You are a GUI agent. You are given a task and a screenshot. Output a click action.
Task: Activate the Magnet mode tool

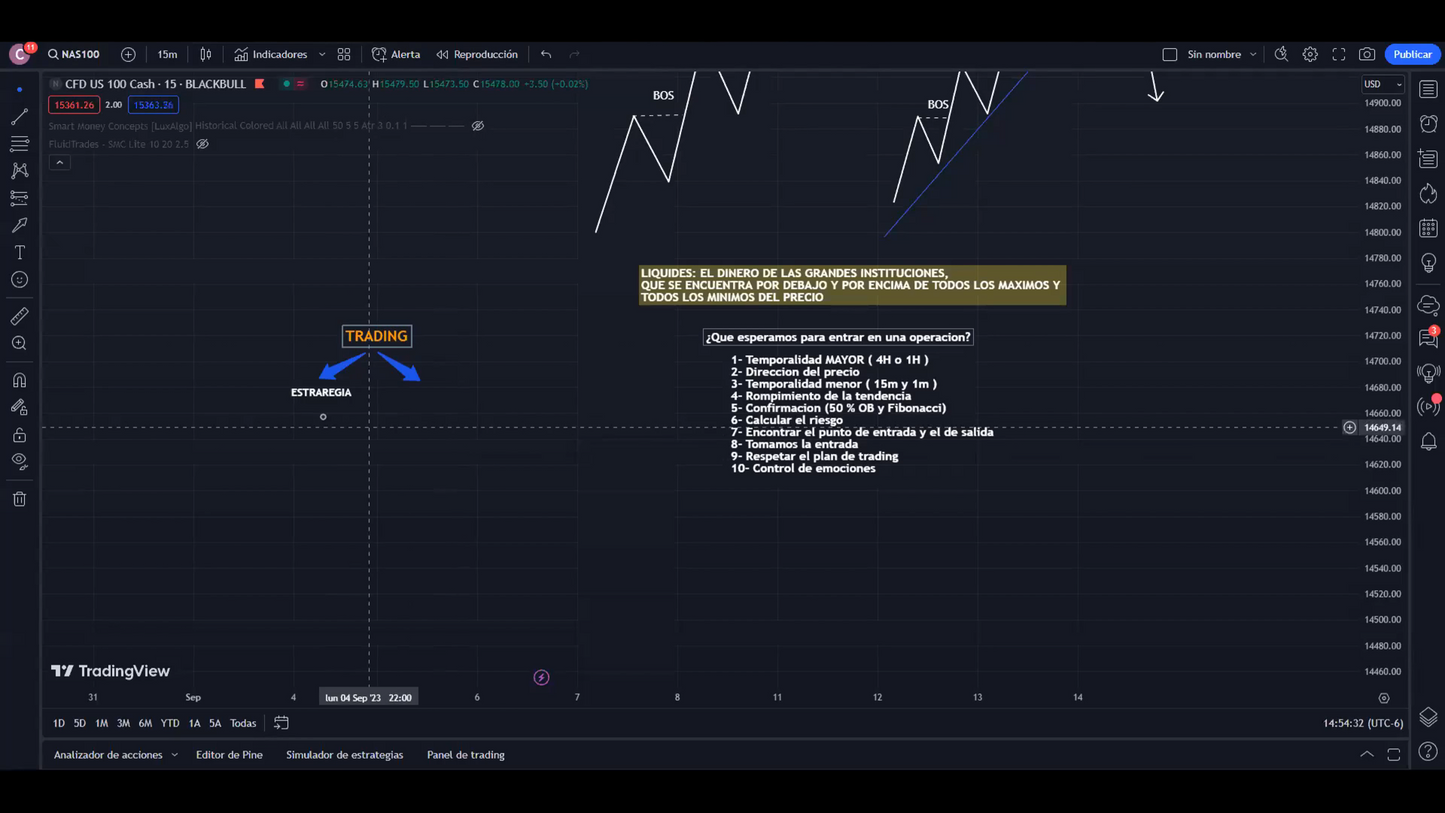(19, 380)
